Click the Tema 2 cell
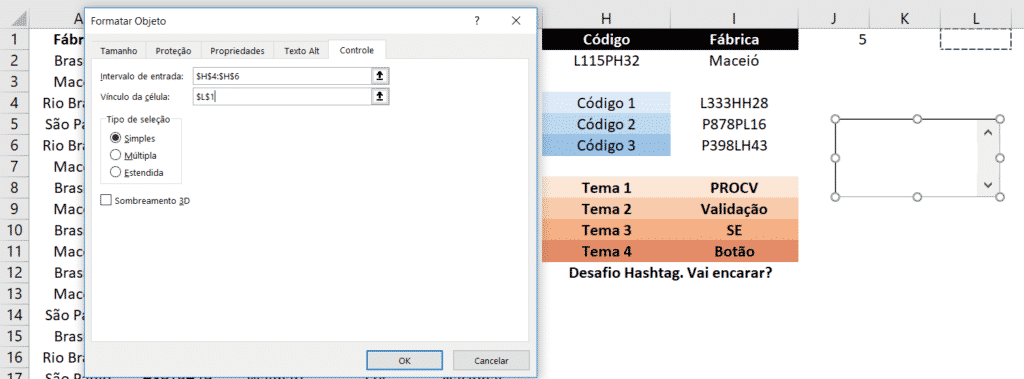 (x=607, y=209)
